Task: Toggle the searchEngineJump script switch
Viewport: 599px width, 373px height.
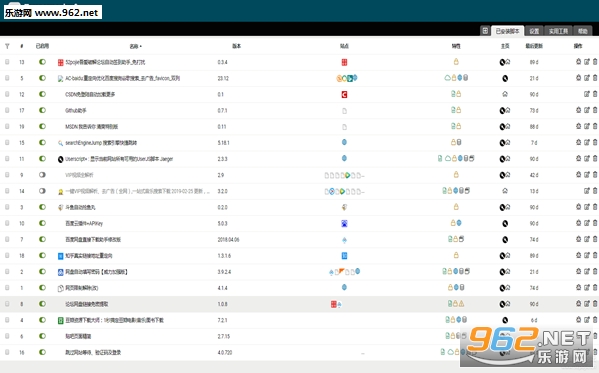Action: (x=42, y=143)
